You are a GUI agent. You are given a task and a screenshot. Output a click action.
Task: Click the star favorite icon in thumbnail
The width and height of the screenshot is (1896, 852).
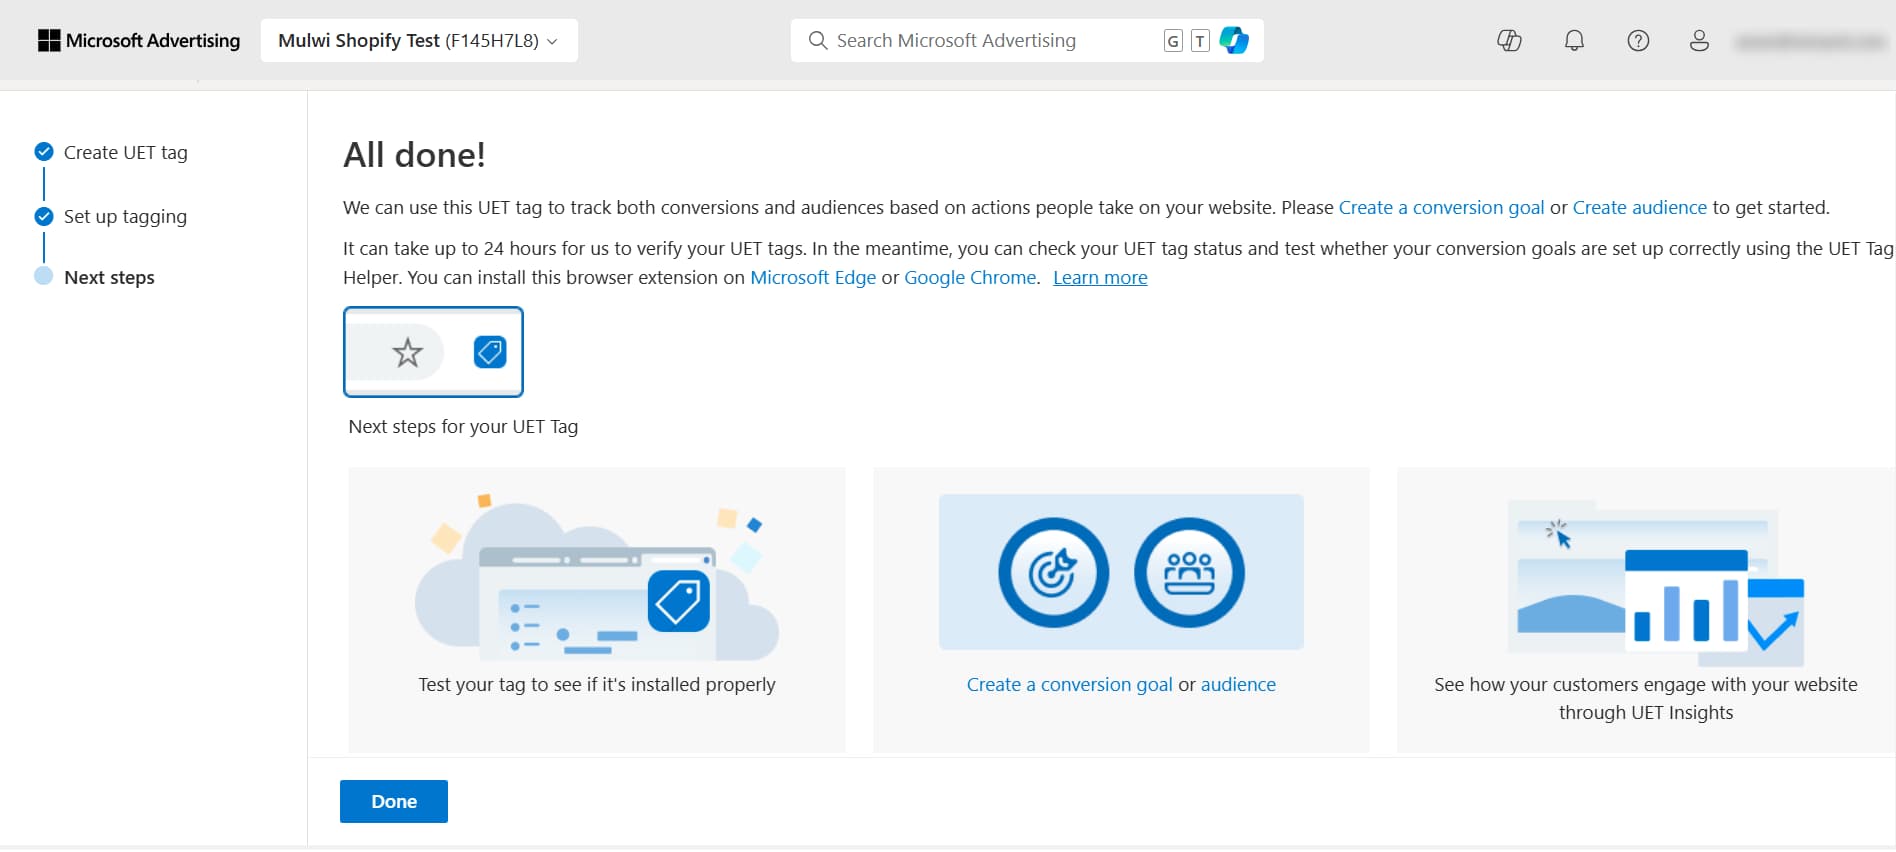coord(407,352)
